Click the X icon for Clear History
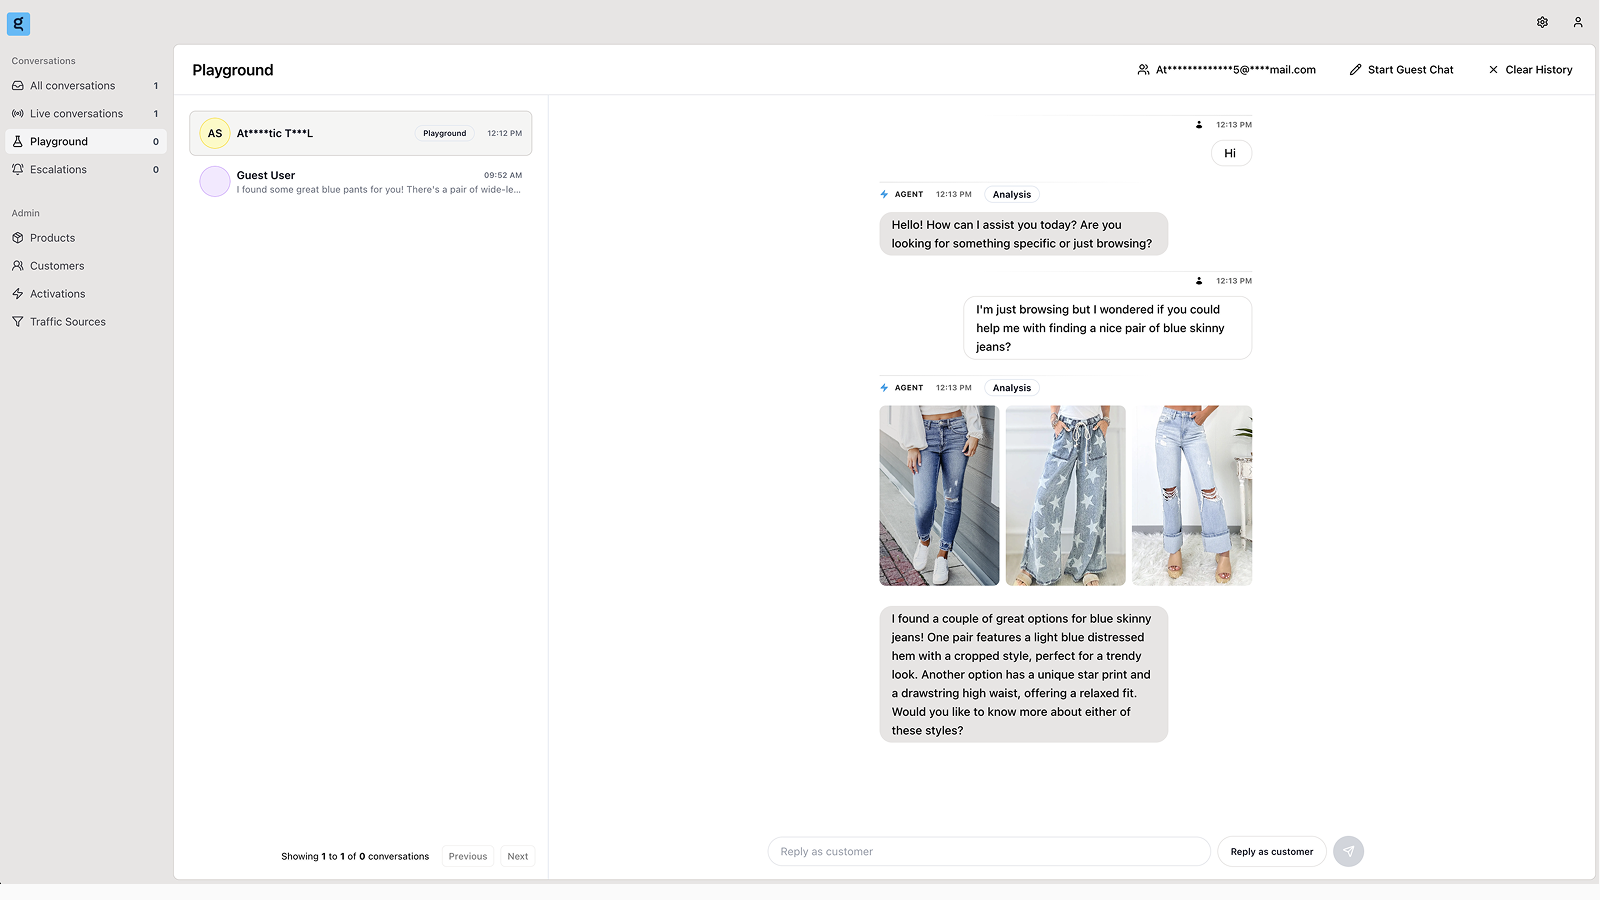The image size is (1600, 900). (1493, 70)
